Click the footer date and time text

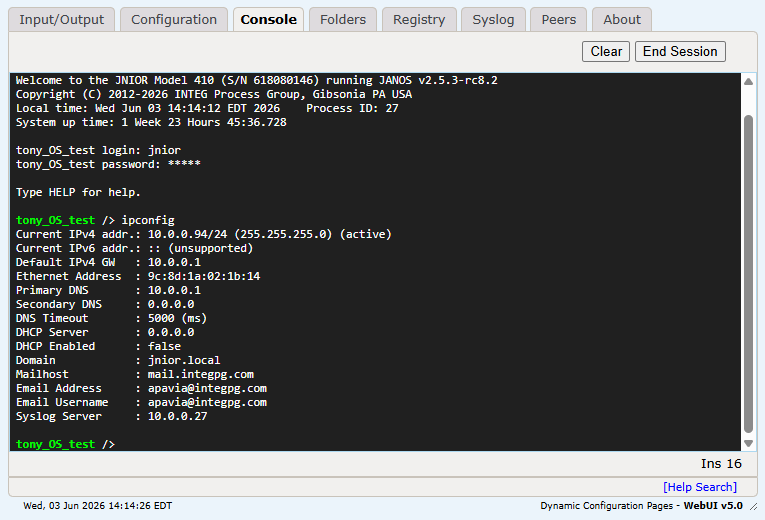click(98, 506)
